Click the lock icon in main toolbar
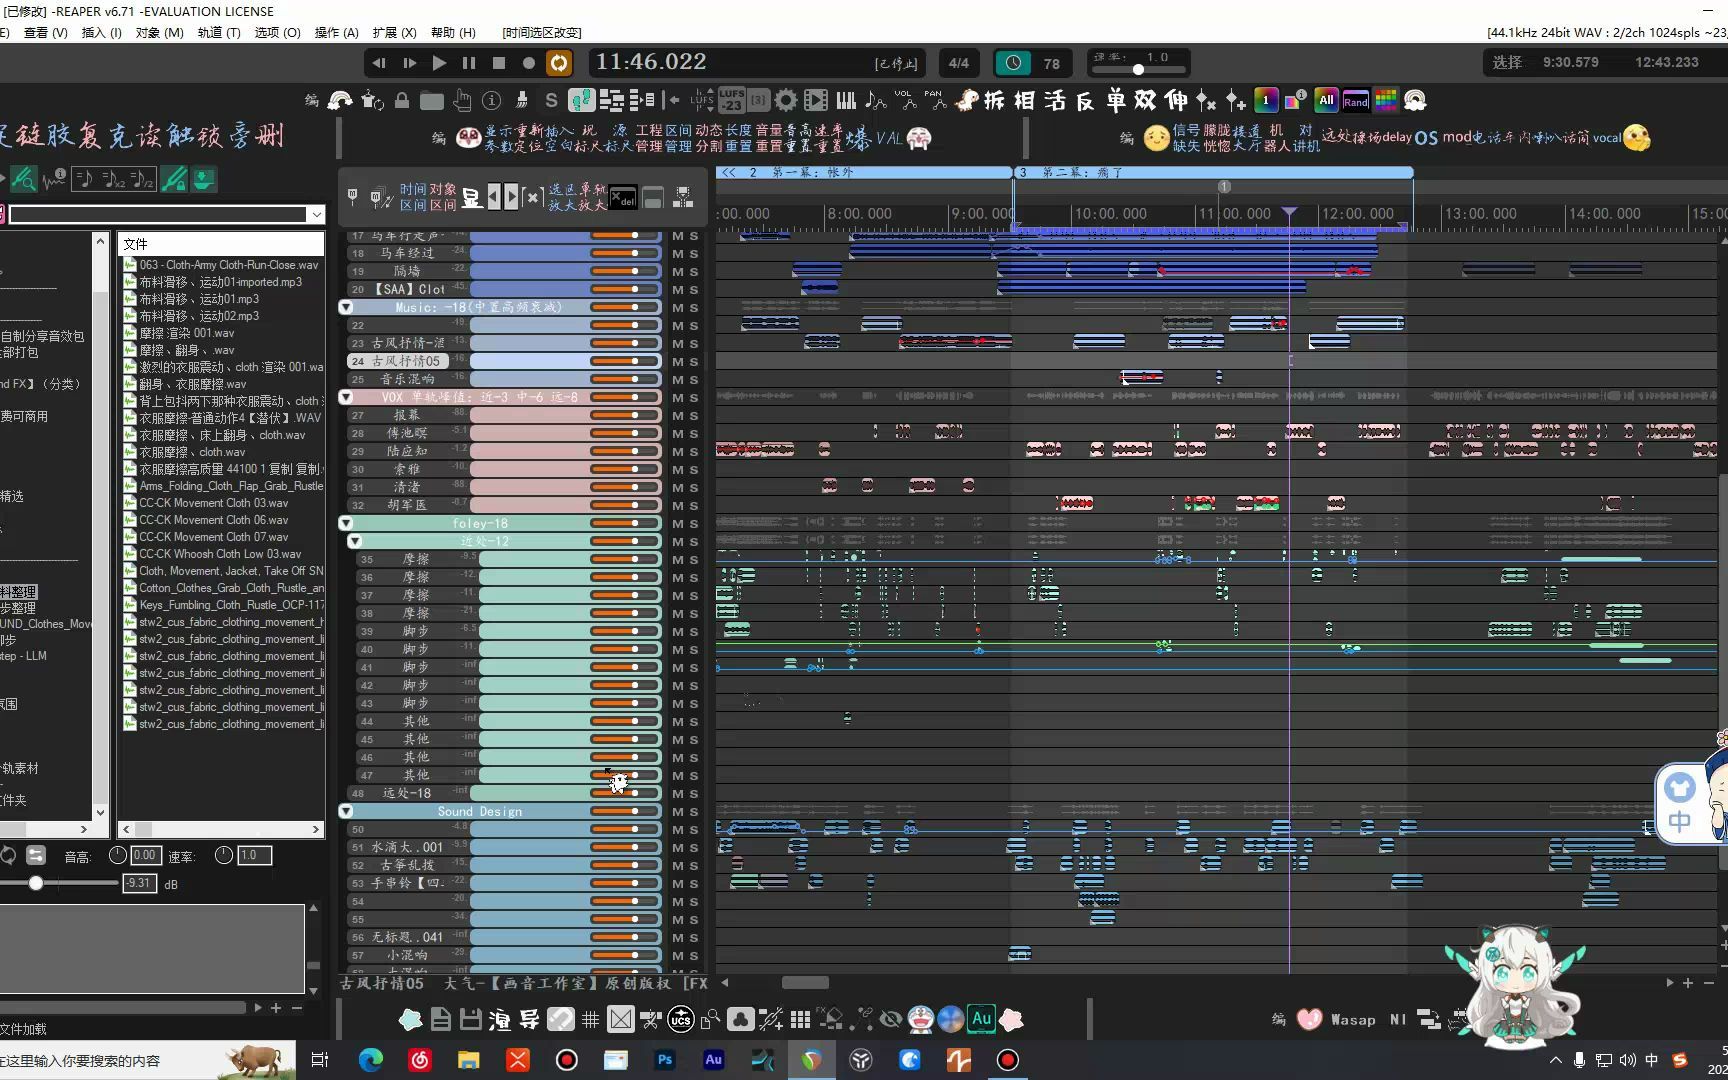Screen dimensions: 1728x1080 click(x=402, y=100)
